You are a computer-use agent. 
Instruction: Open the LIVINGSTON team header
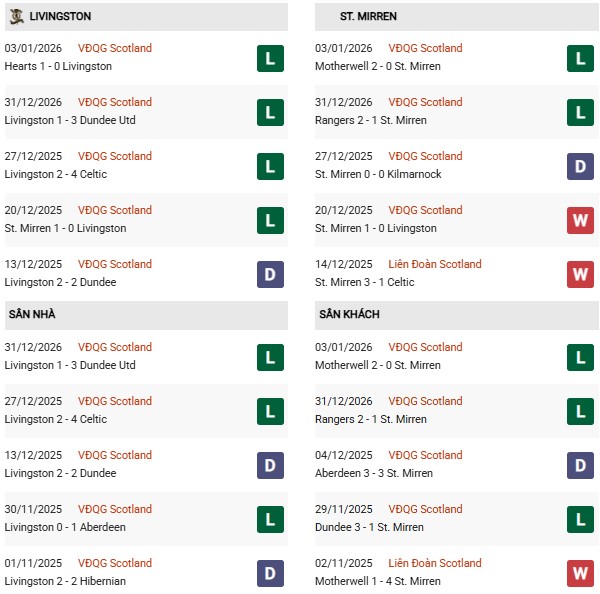click(61, 17)
